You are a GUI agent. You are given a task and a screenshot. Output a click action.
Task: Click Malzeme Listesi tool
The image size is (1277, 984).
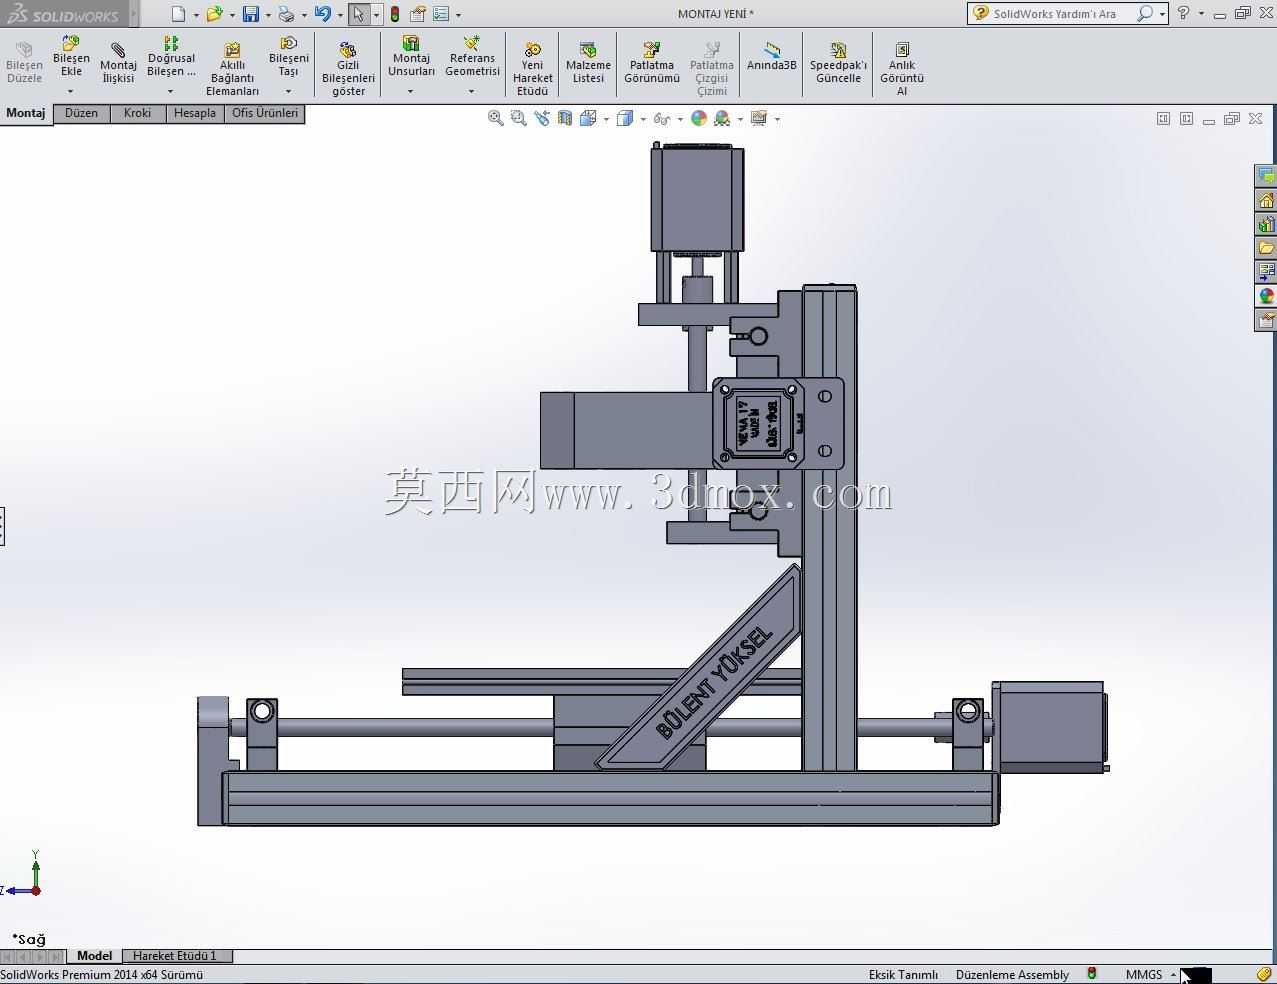pos(588,64)
